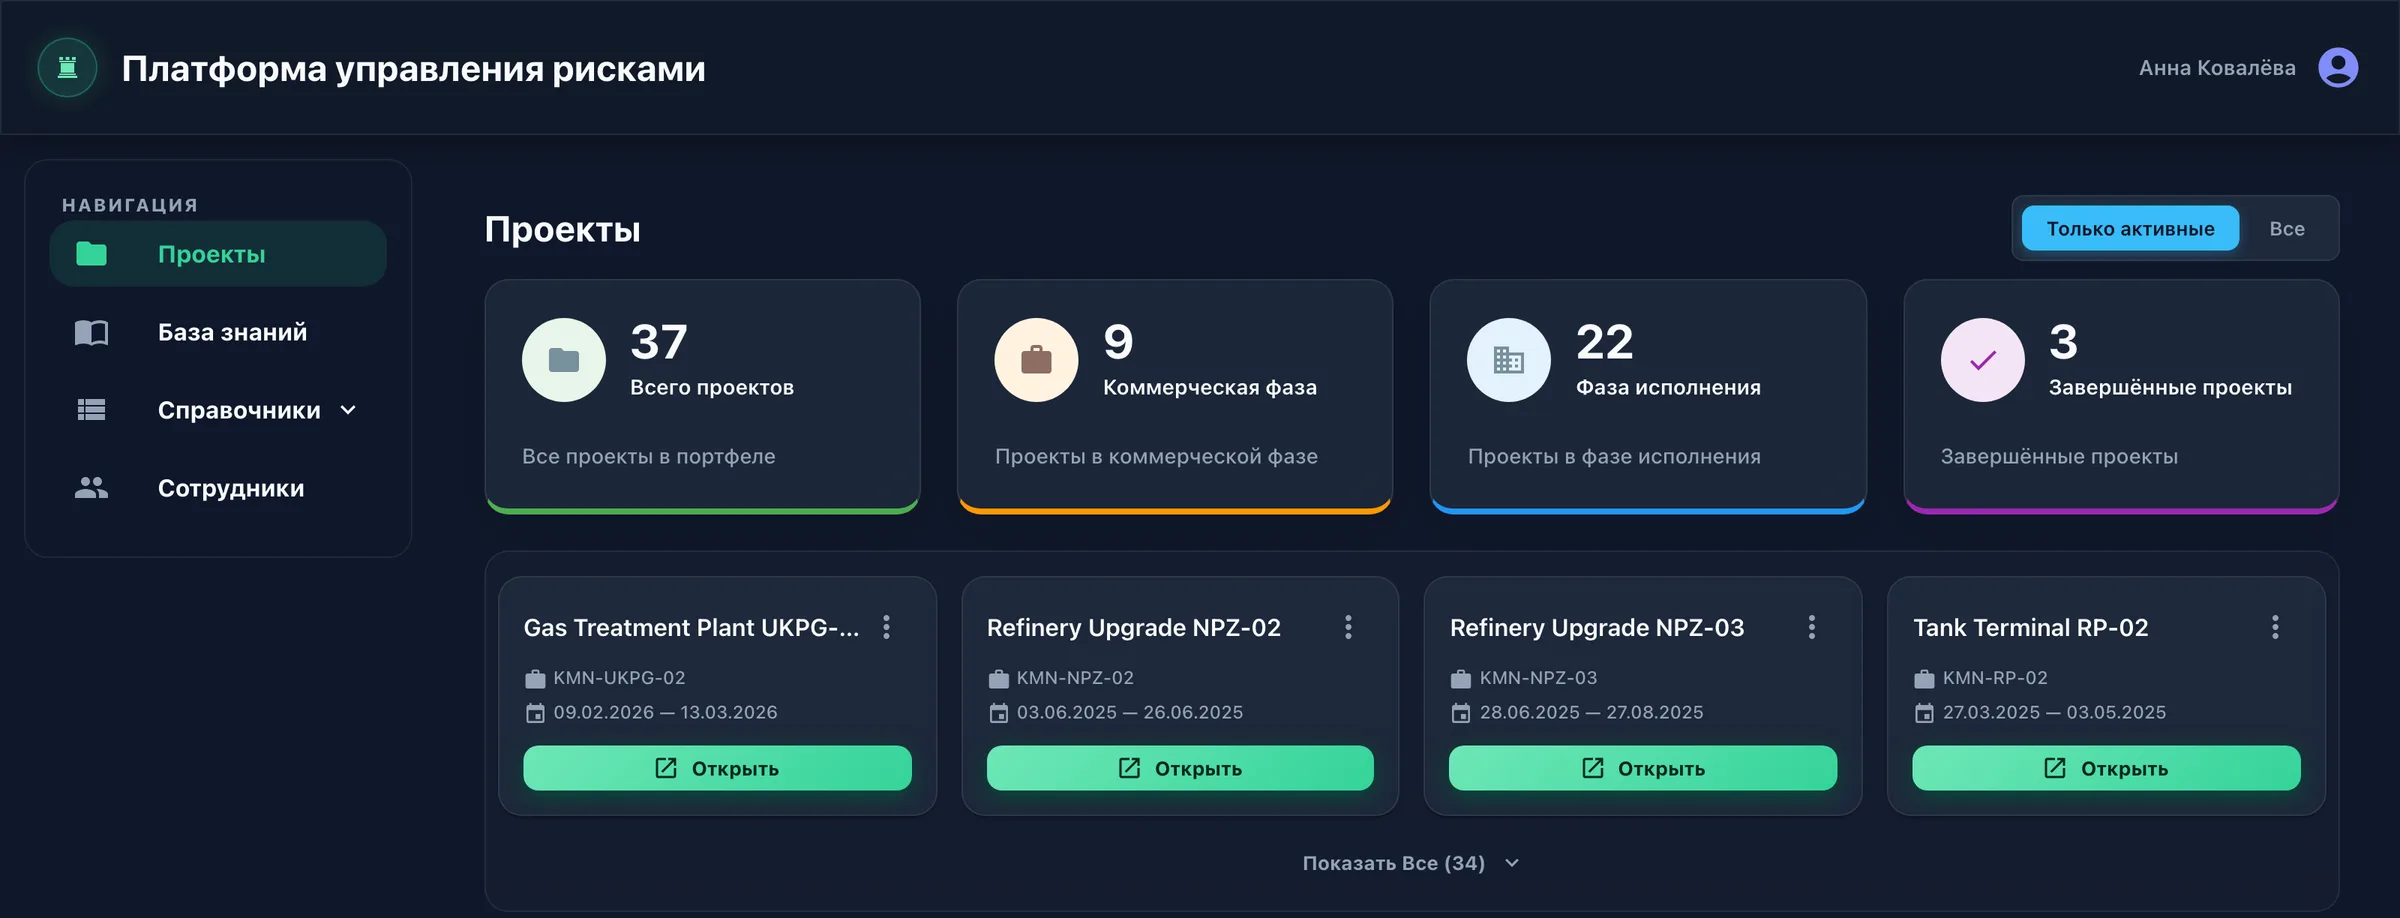Select the Только активные filter toggle
Viewport: 2400px width, 918px height.
point(2130,228)
